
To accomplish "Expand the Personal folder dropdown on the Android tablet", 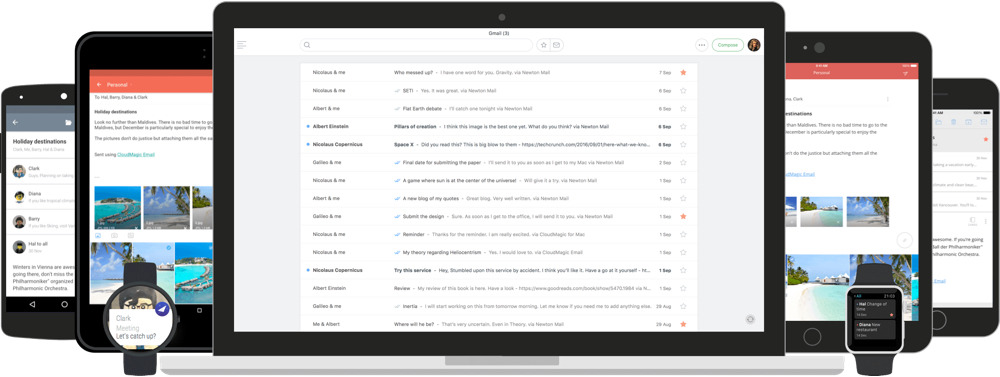I will pyautogui.click(x=131, y=85).
